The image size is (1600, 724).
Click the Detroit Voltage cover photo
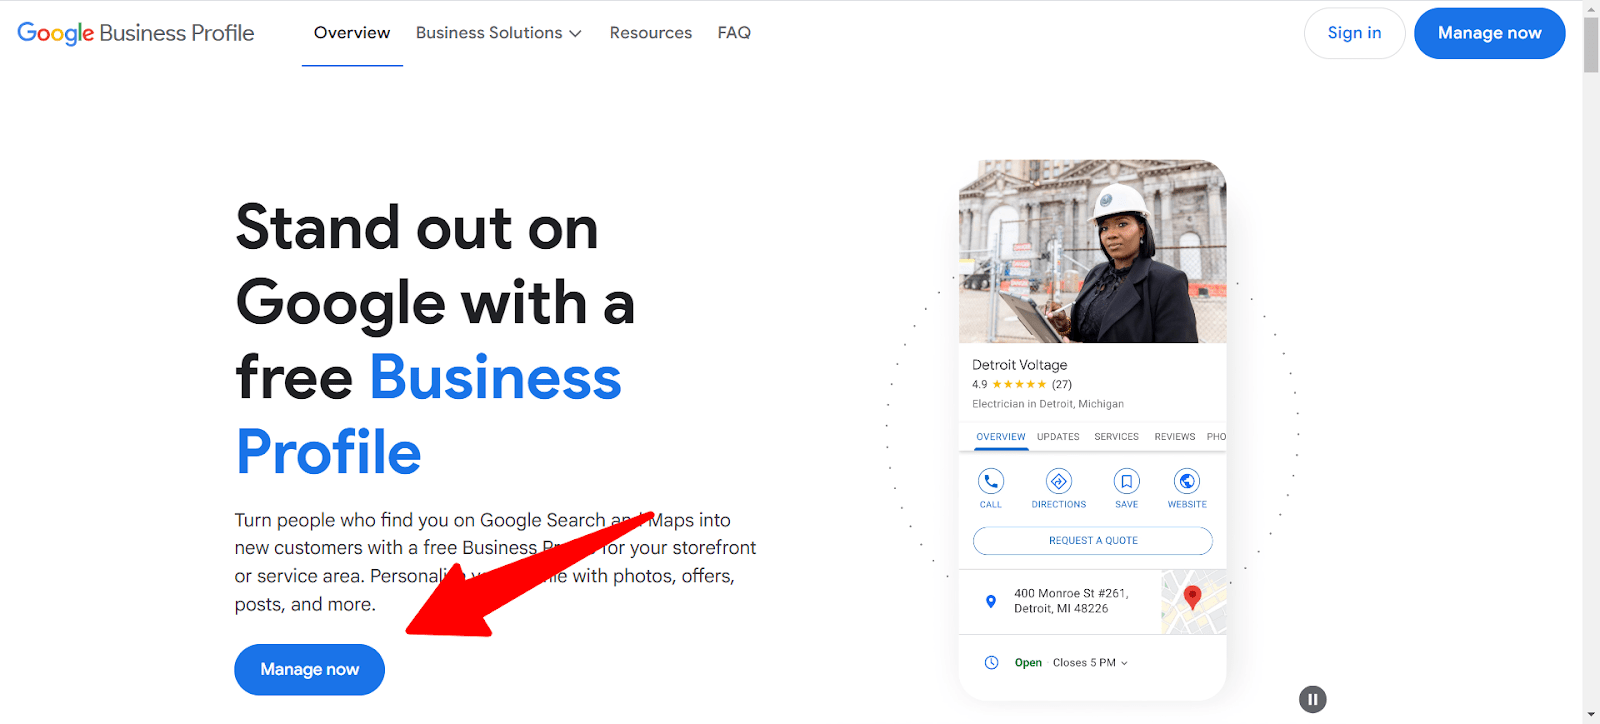point(1093,252)
